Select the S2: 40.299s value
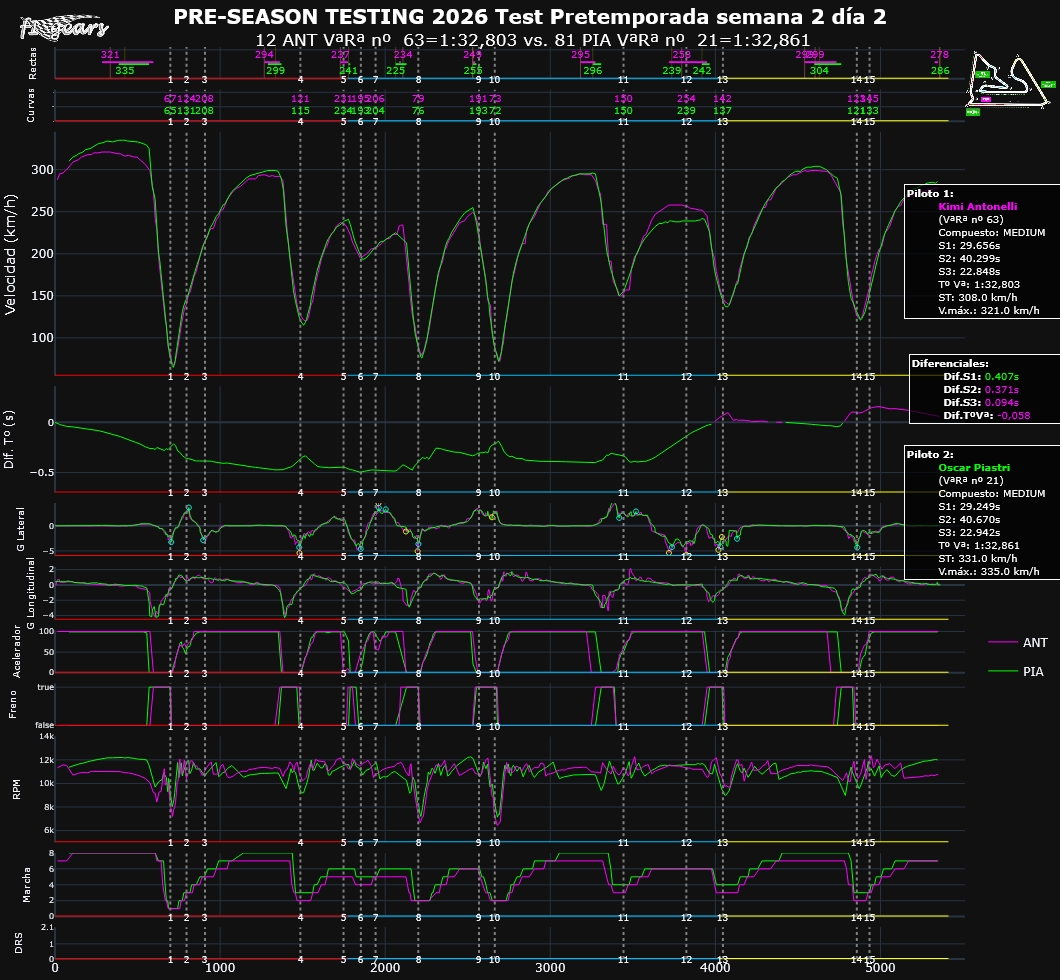Screen dimensions: 1060x980 tap(969, 258)
